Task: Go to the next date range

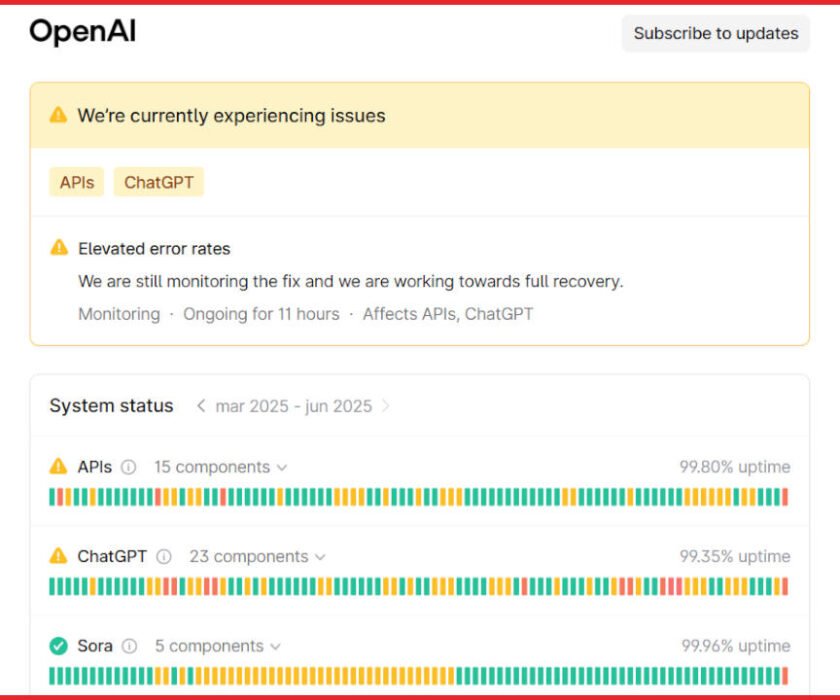Action: click(386, 406)
